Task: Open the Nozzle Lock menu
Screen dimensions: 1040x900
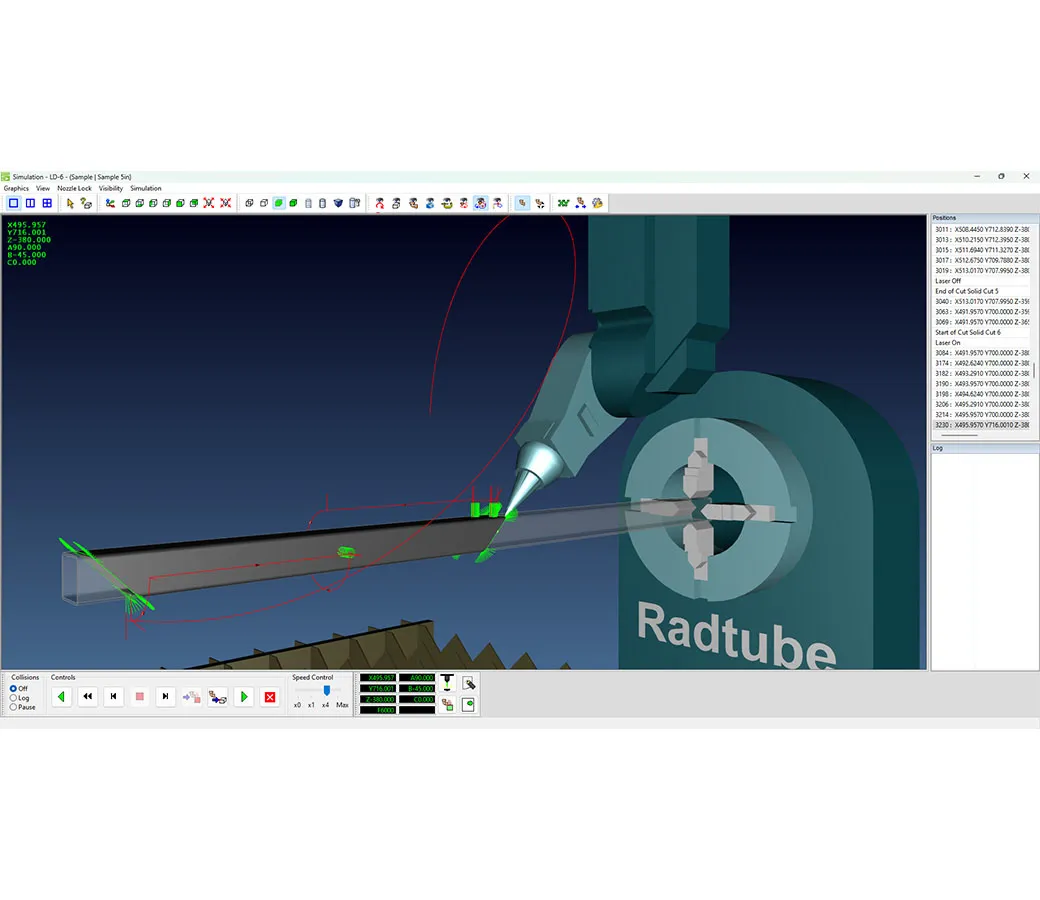Action: click(x=74, y=188)
